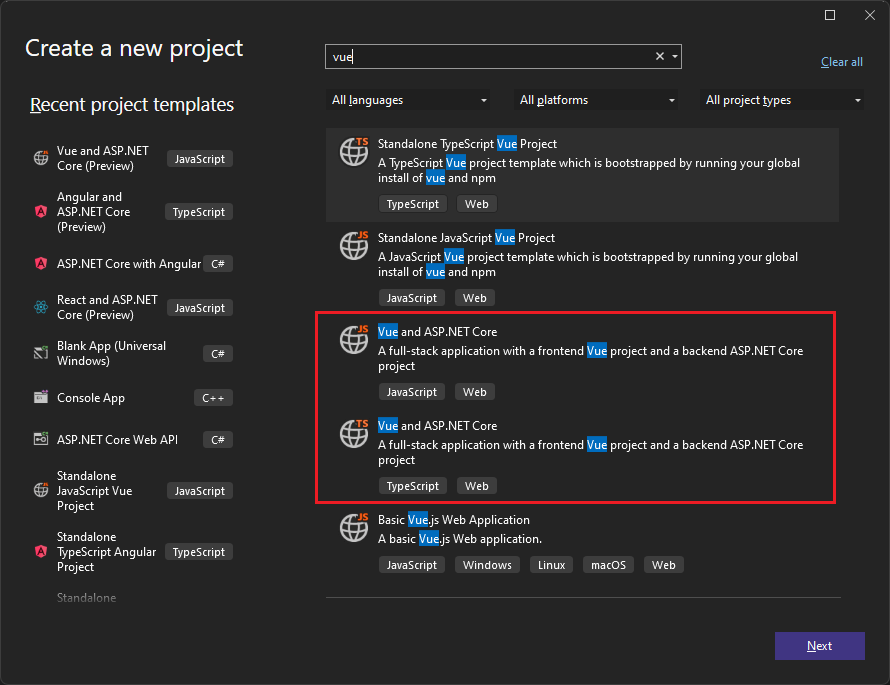Click the JS-badged icon for Standalone JavaScript Vue Project
Viewport: 890px width, 685px height.
click(354, 245)
